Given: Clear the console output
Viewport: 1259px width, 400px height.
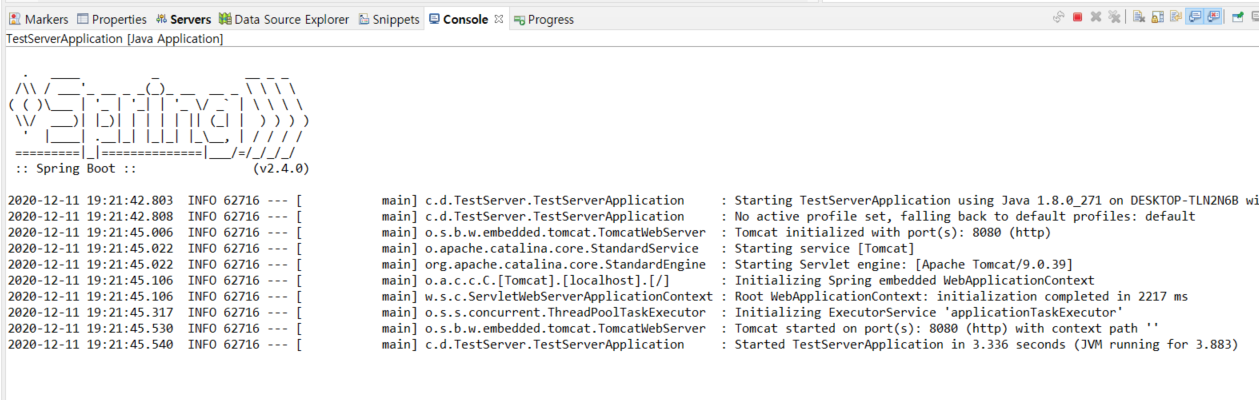Looking at the screenshot, I should point(1139,17).
